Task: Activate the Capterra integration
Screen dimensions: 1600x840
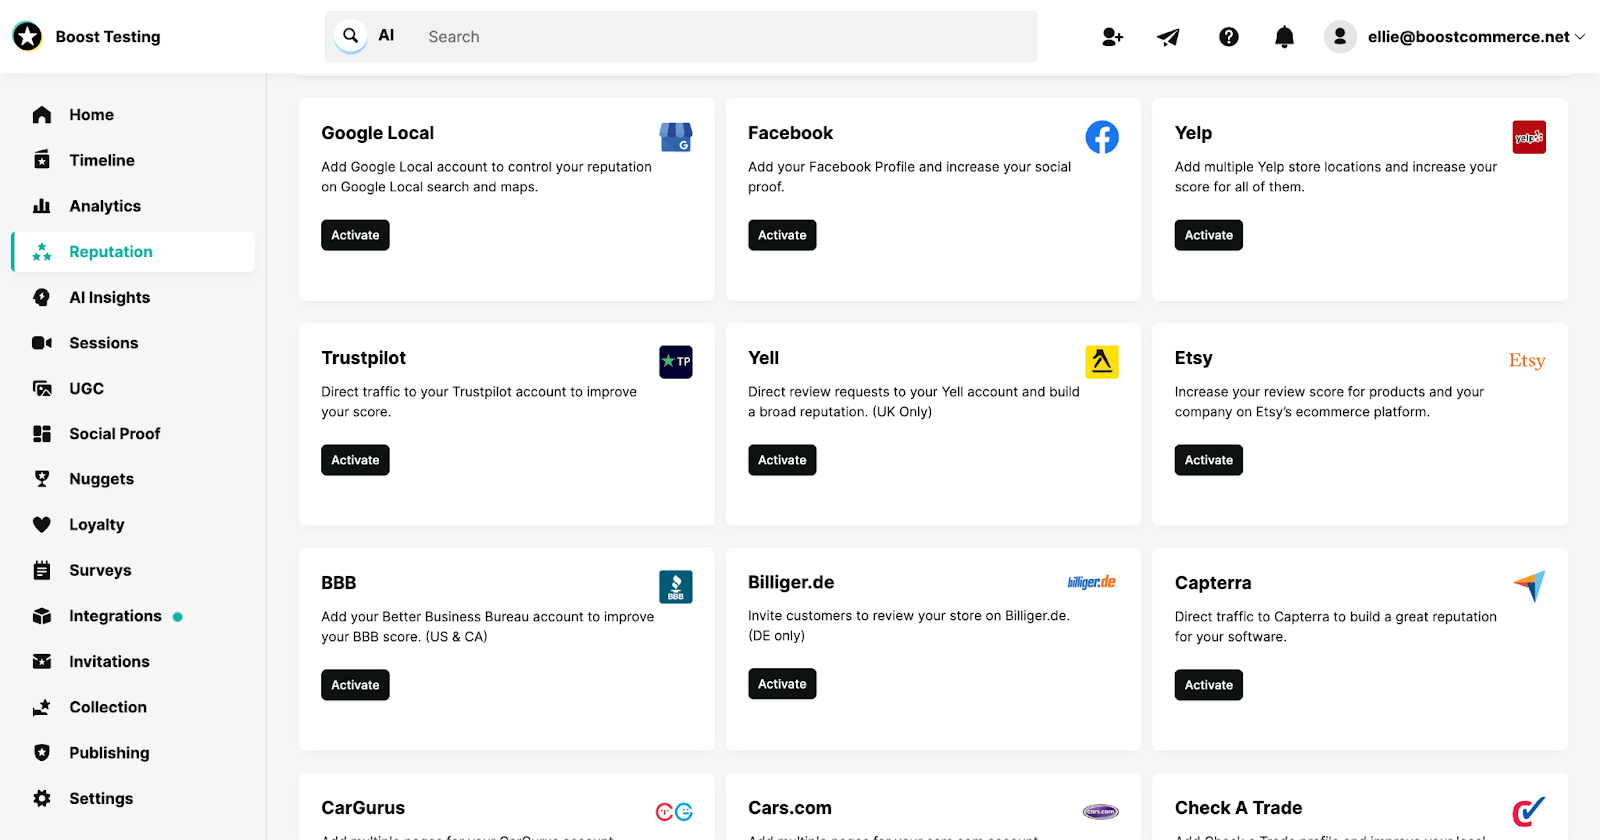Action: pos(1208,685)
